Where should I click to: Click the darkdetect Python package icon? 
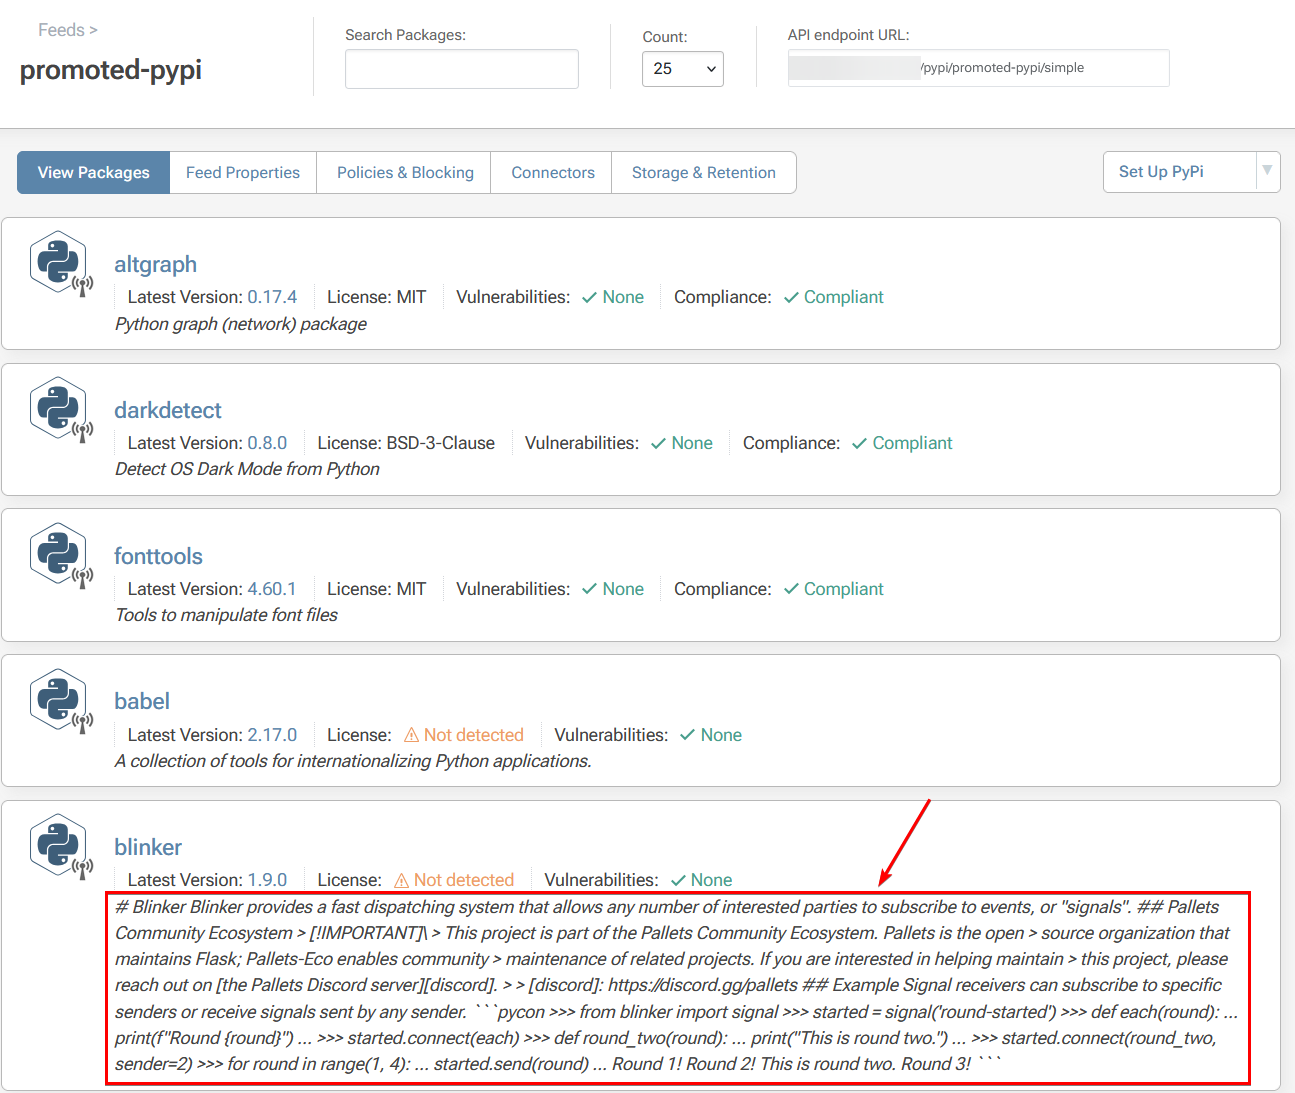click(x=60, y=410)
